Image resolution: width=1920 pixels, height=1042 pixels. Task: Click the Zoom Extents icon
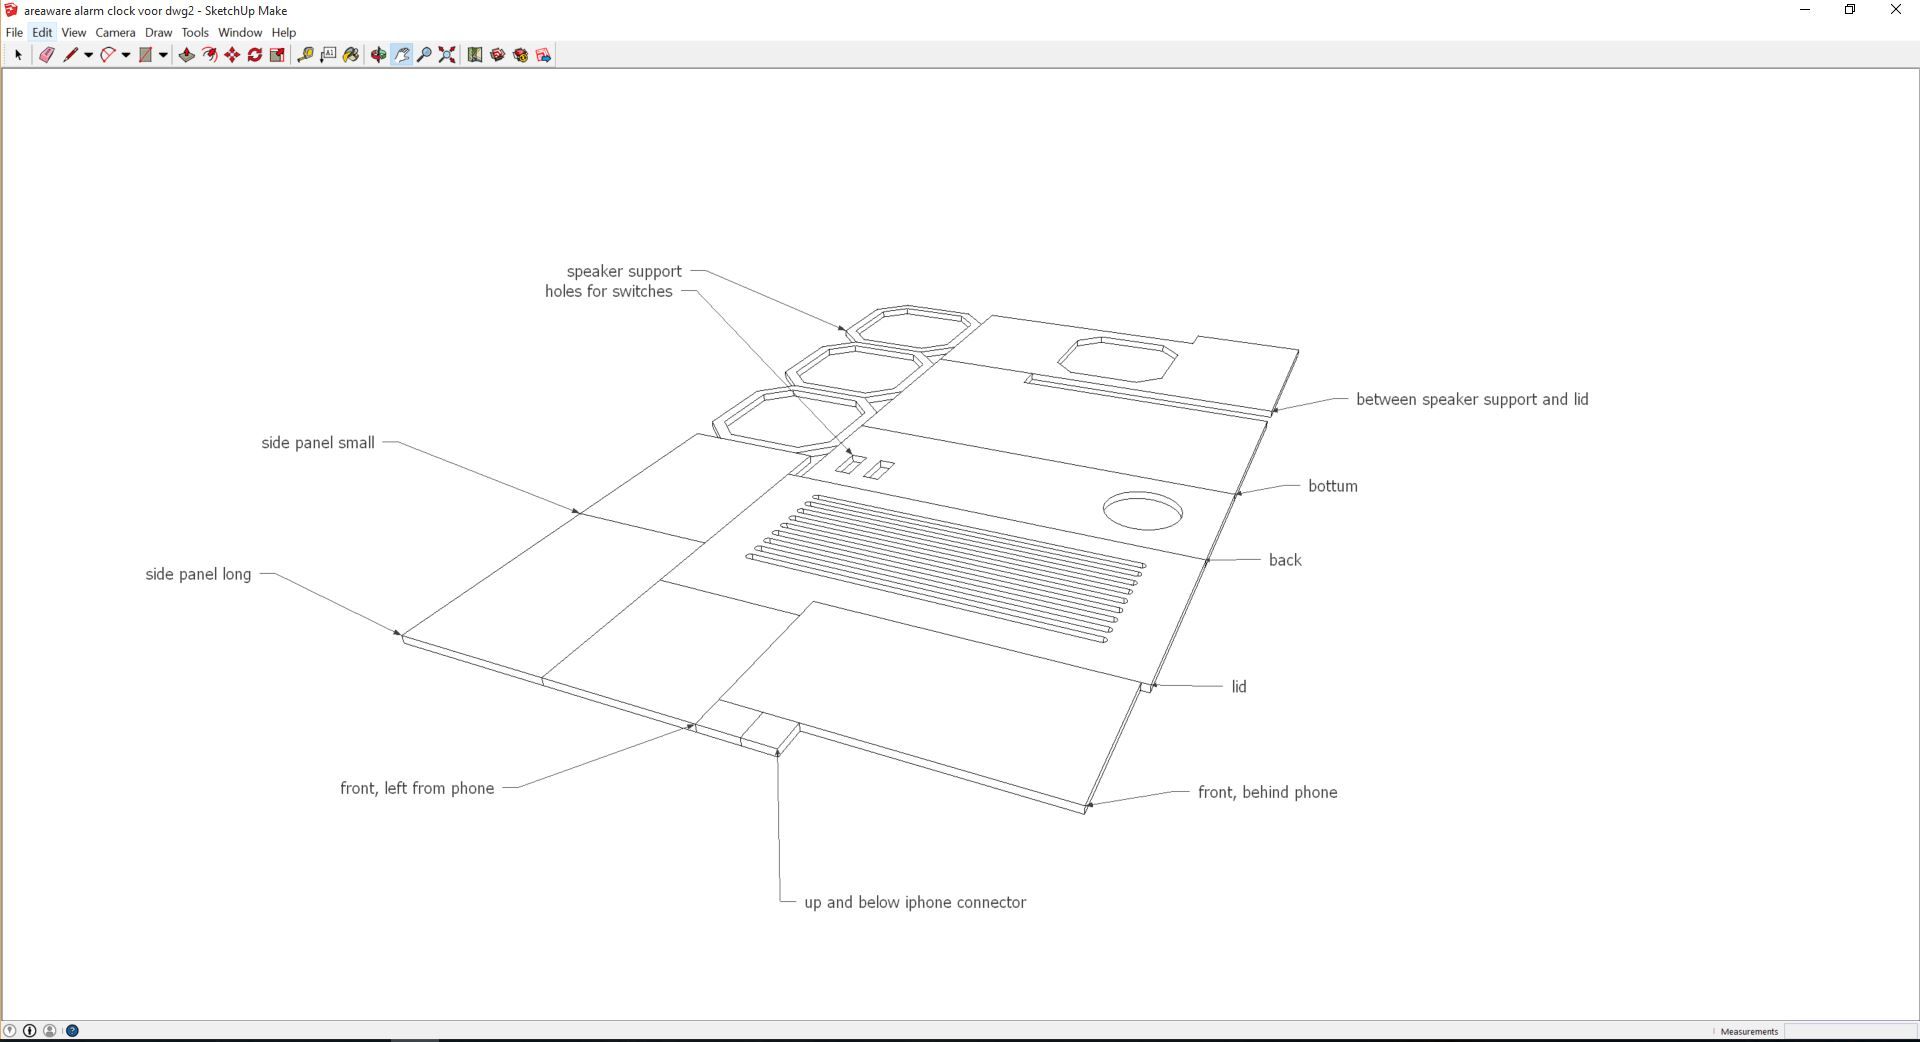447,55
